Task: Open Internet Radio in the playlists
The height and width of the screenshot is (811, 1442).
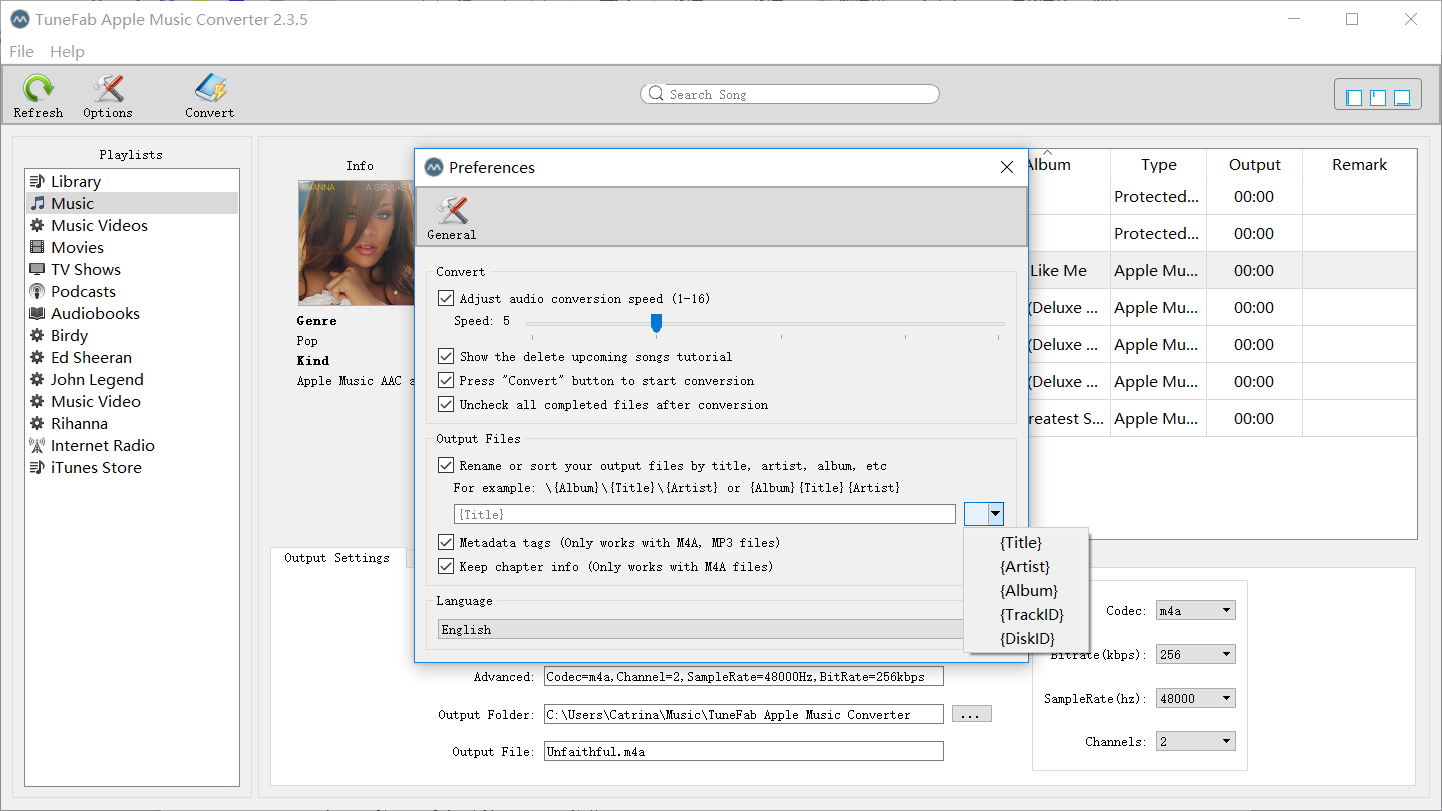Action: (132, 445)
